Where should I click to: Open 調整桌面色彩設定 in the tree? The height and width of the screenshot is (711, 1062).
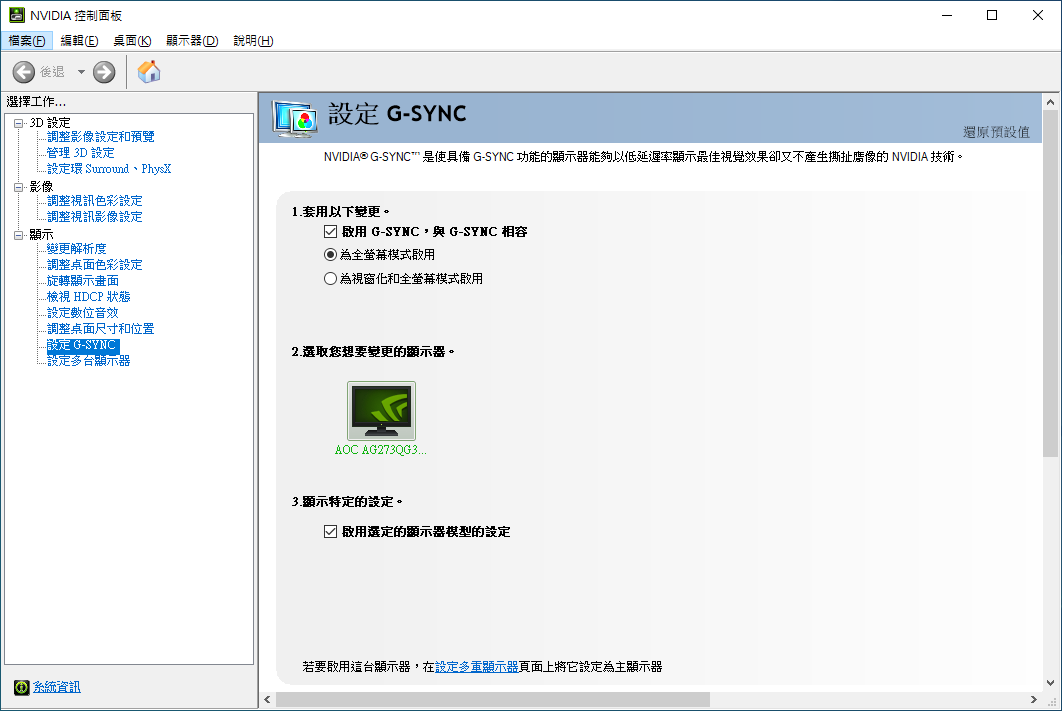tap(95, 265)
